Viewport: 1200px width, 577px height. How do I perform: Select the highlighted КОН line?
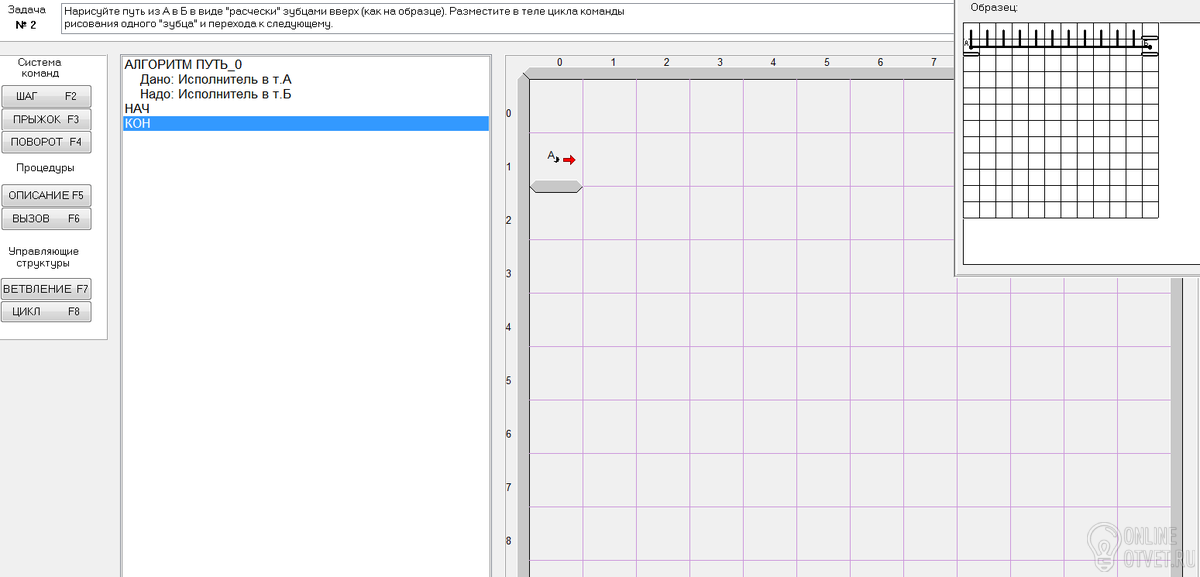pos(305,123)
